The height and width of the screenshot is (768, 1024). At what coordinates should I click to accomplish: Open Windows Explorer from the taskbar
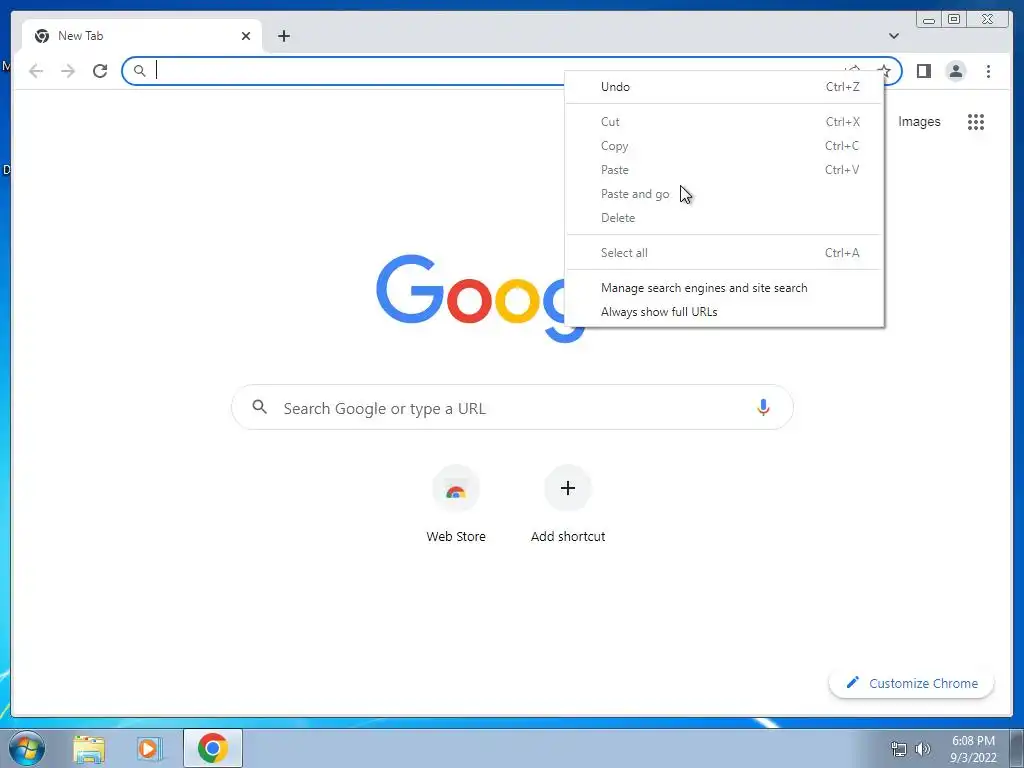click(x=89, y=748)
